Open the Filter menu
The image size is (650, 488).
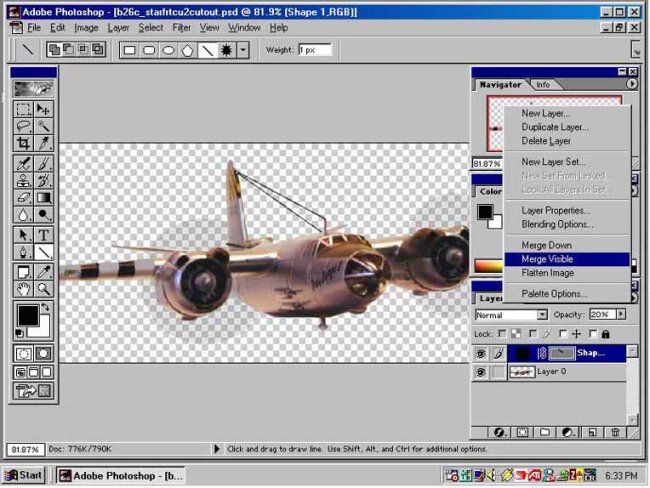point(181,28)
